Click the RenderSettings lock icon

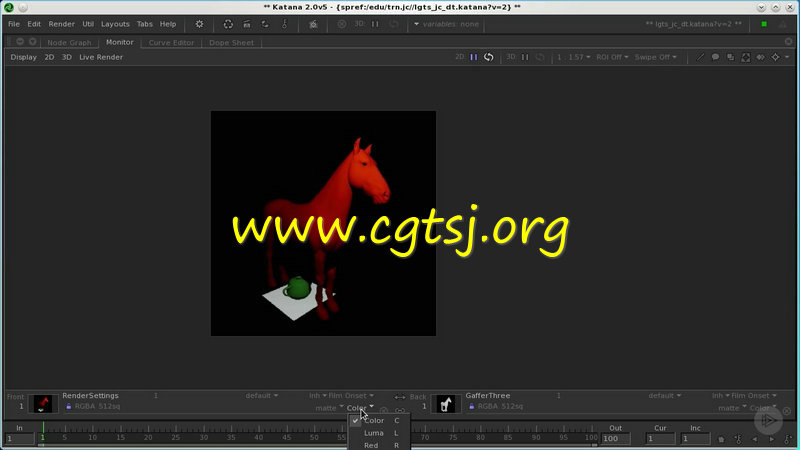[68, 407]
